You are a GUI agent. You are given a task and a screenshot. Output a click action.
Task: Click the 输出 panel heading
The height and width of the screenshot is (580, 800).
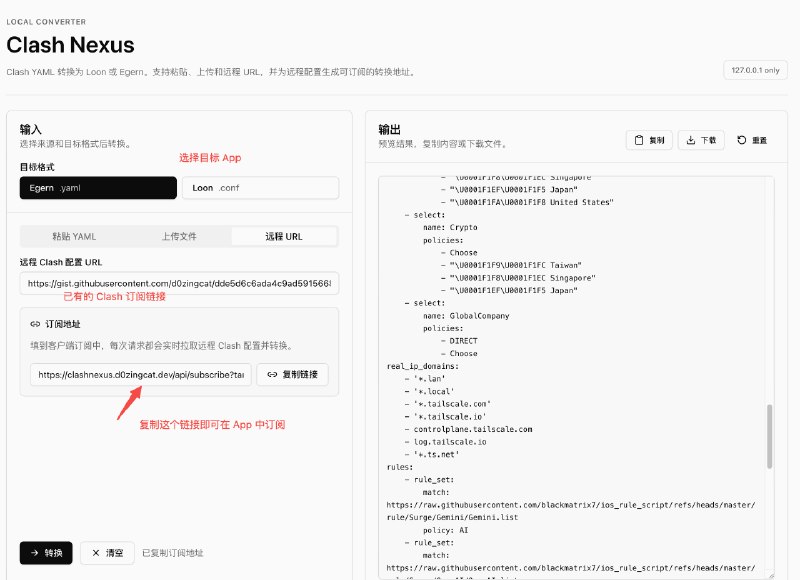click(x=389, y=129)
